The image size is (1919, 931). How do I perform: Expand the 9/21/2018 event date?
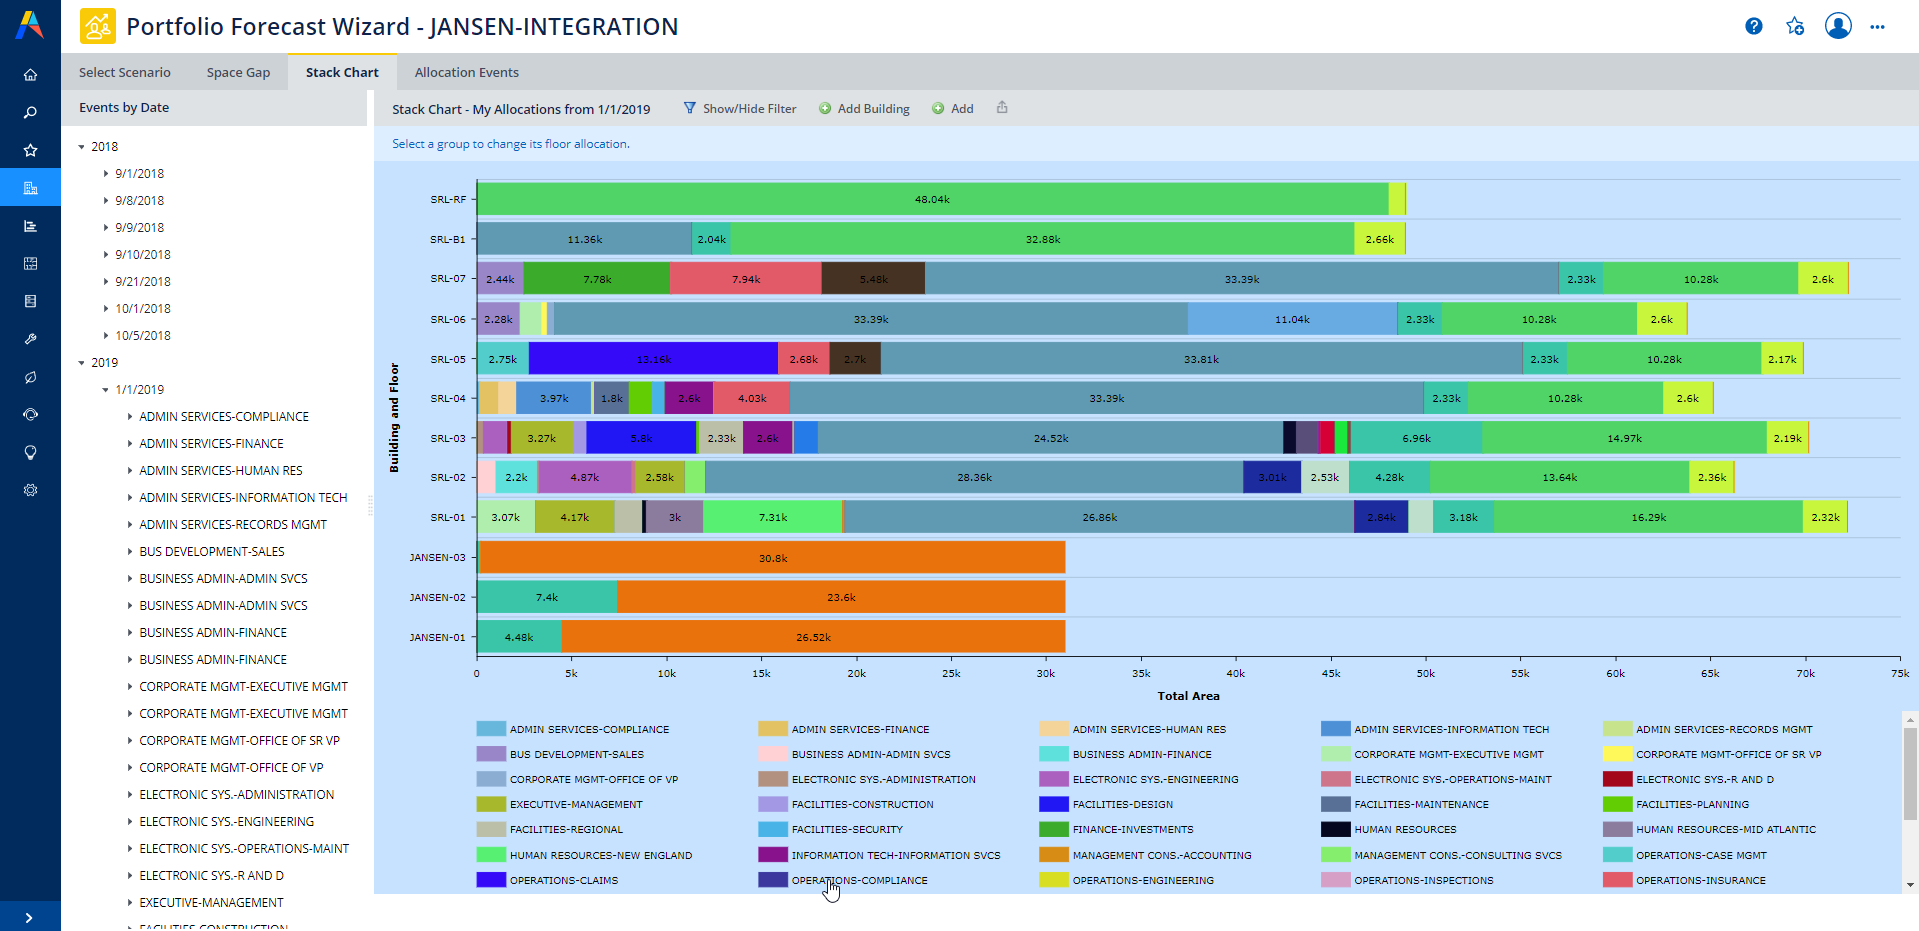(x=106, y=282)
